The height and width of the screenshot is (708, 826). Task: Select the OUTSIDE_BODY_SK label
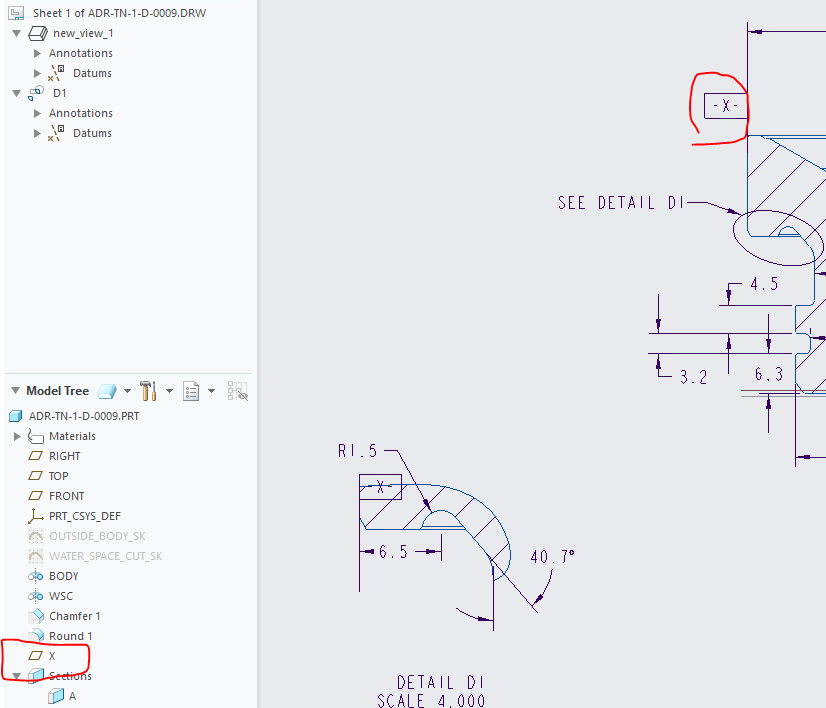pyautogui.click(x=97, y=536)
